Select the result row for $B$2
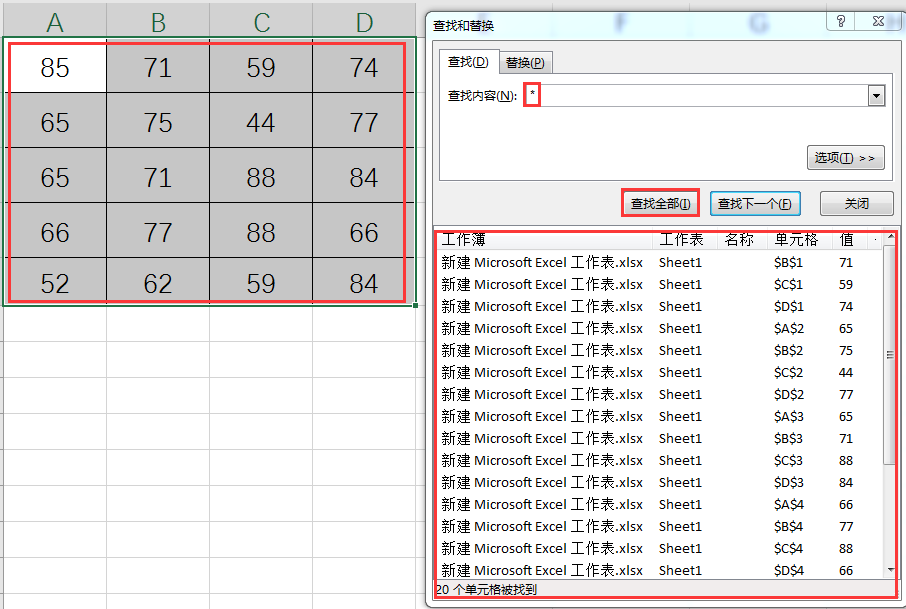 click(x=659, y=350)
